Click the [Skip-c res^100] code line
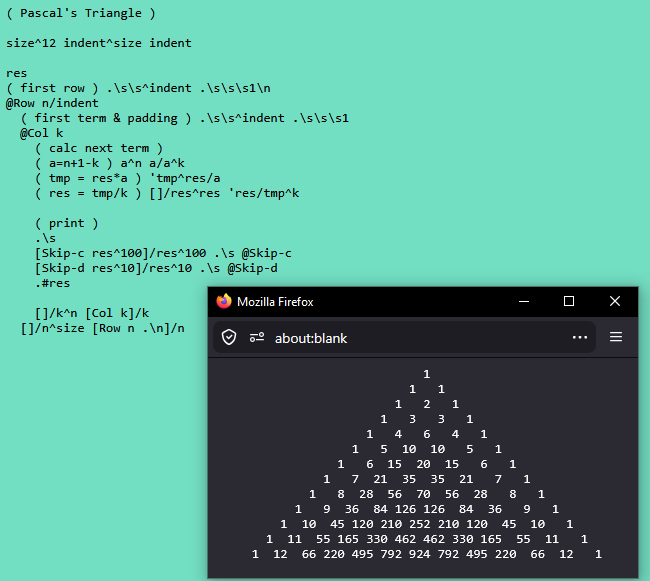Viewport: 650px width, 581px height. [163, 253]
